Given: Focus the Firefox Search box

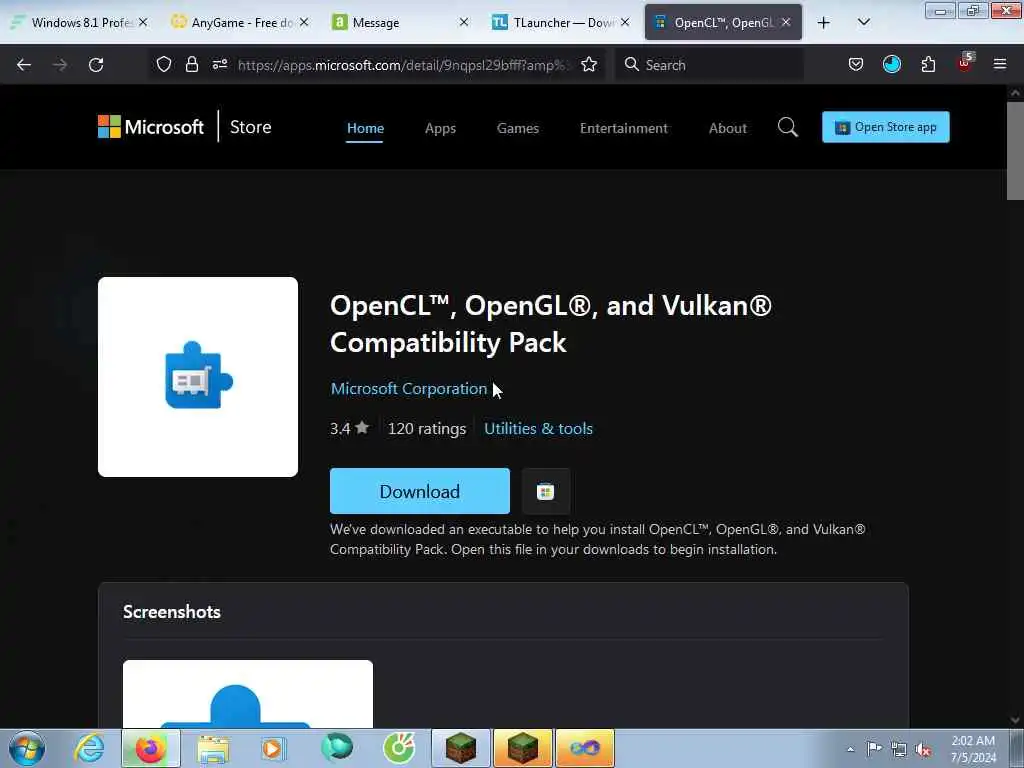Looking at the screenshot, I should coord(710,65).
